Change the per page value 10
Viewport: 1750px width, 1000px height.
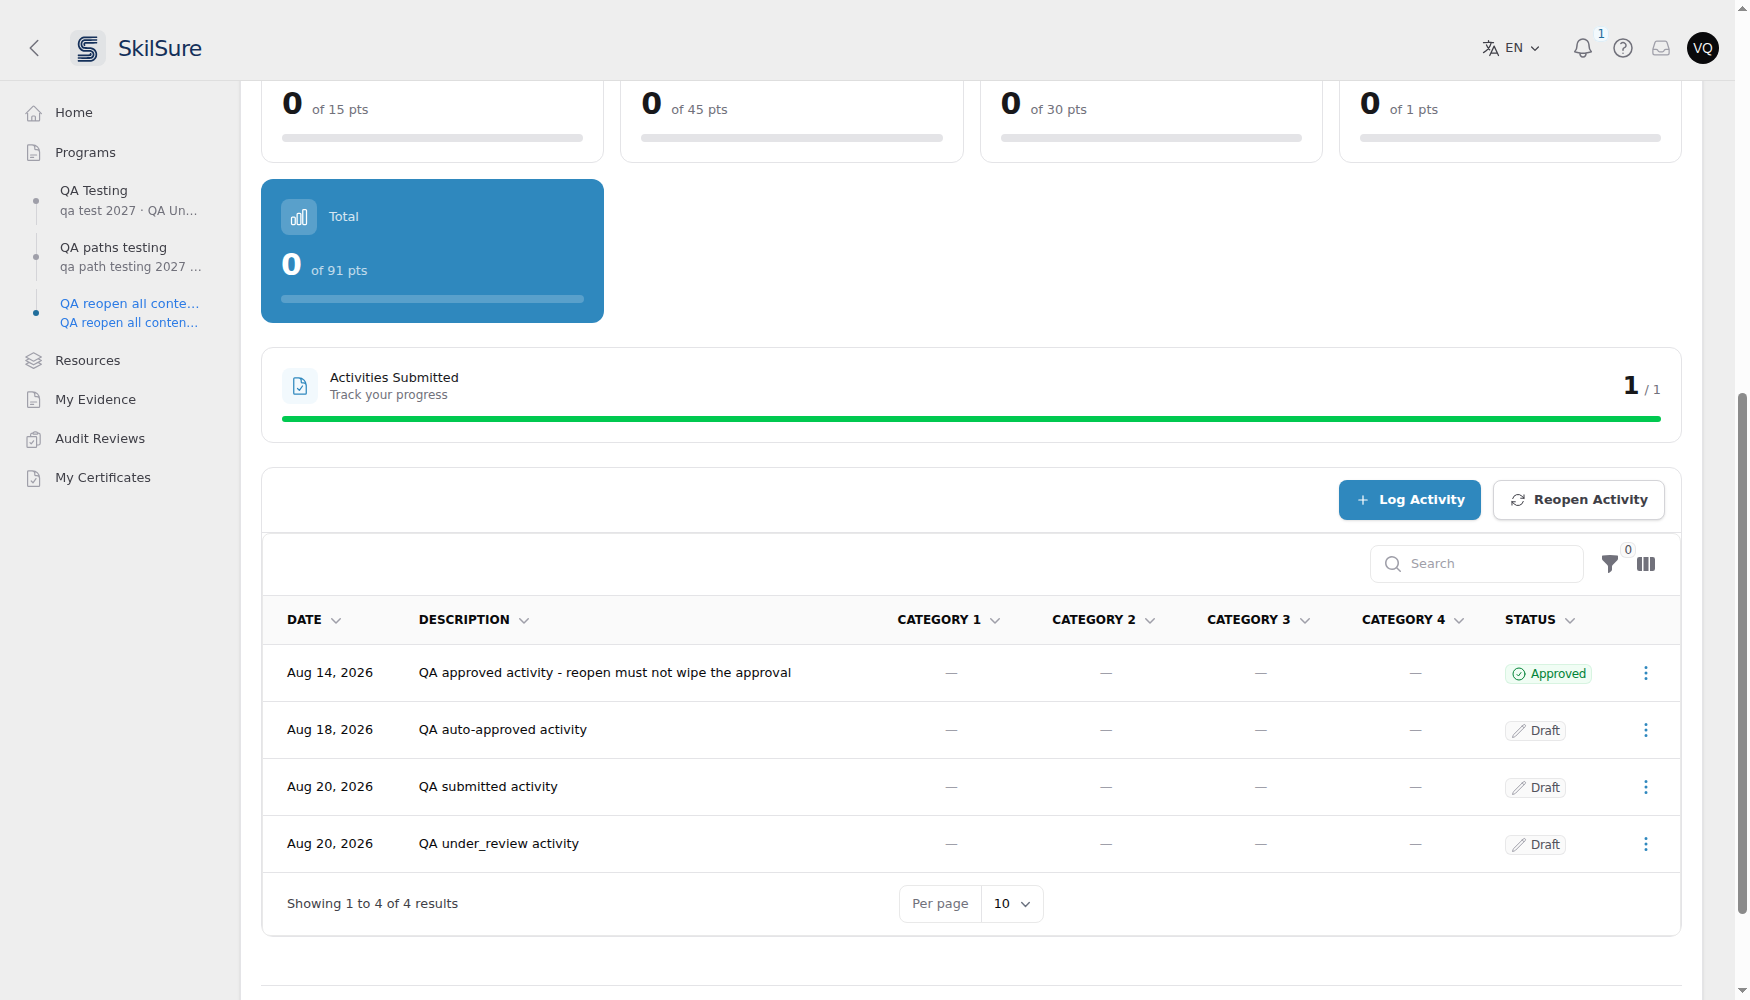1012,904
